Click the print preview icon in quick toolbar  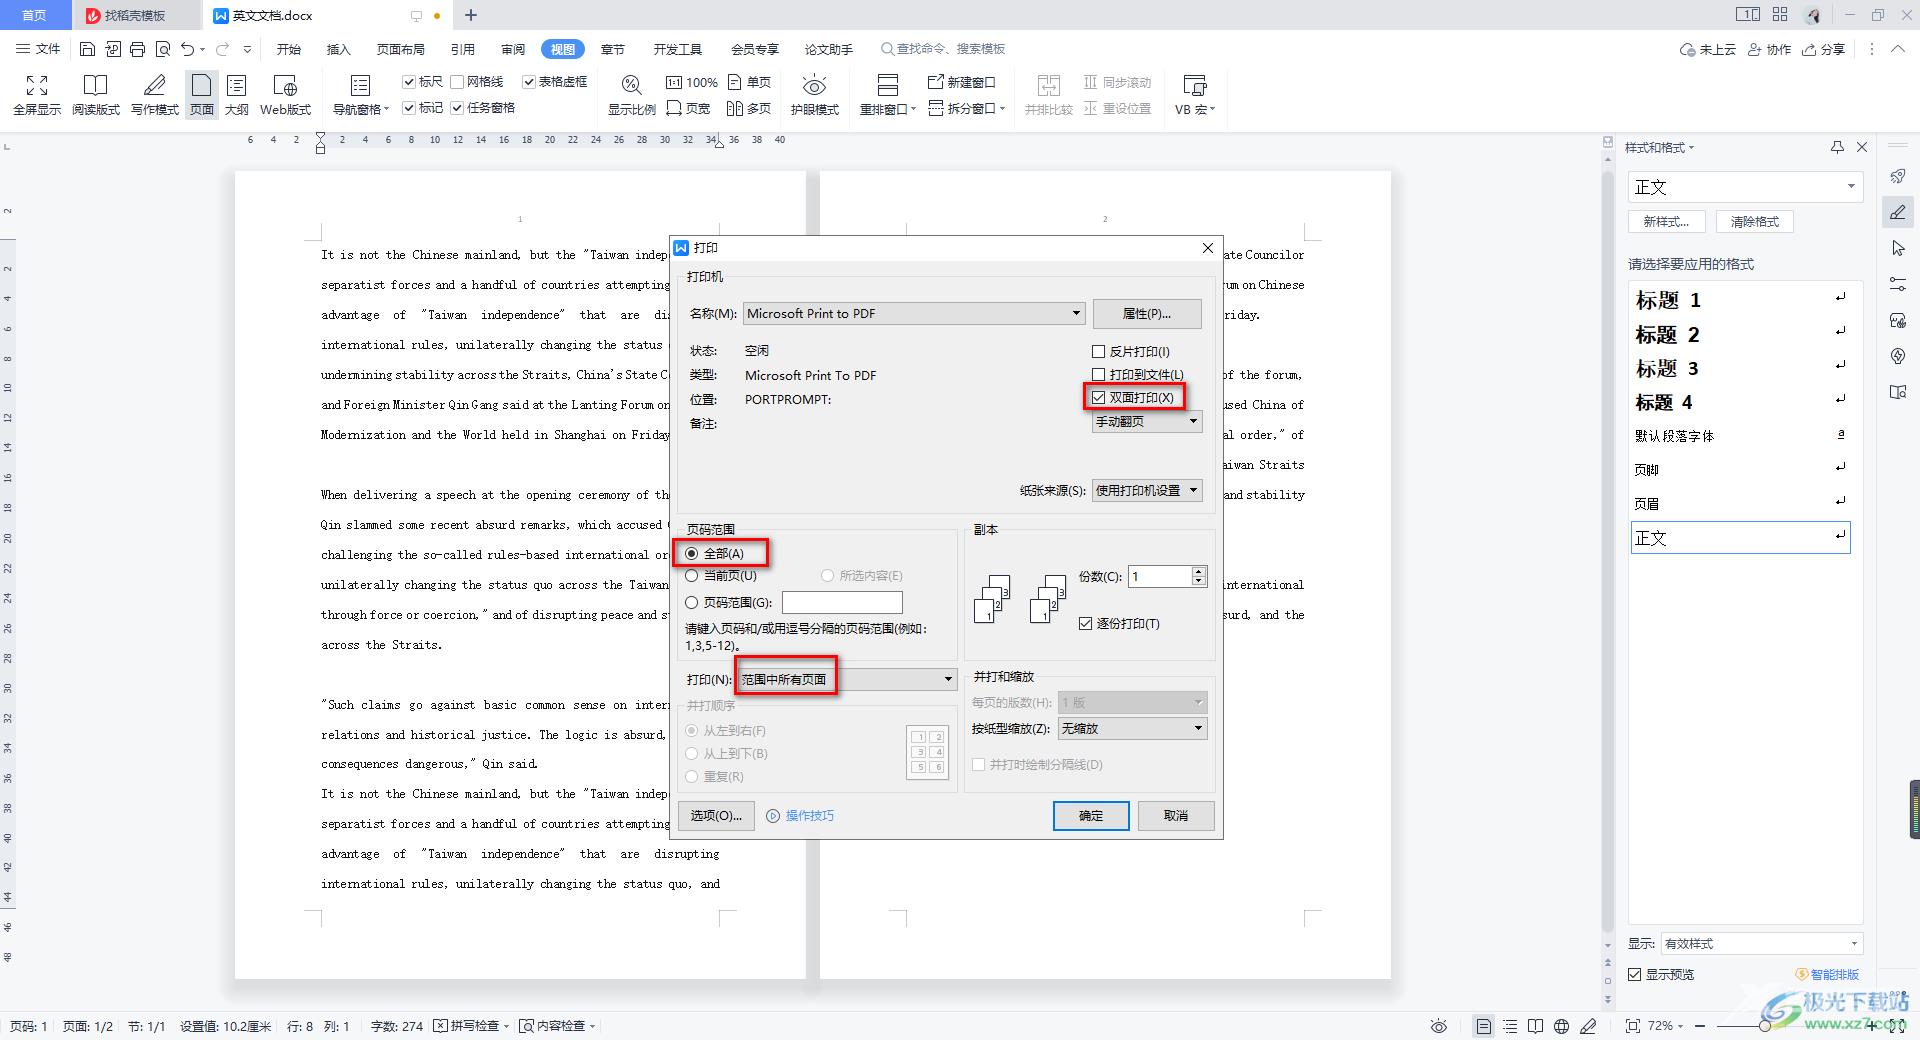162,48
